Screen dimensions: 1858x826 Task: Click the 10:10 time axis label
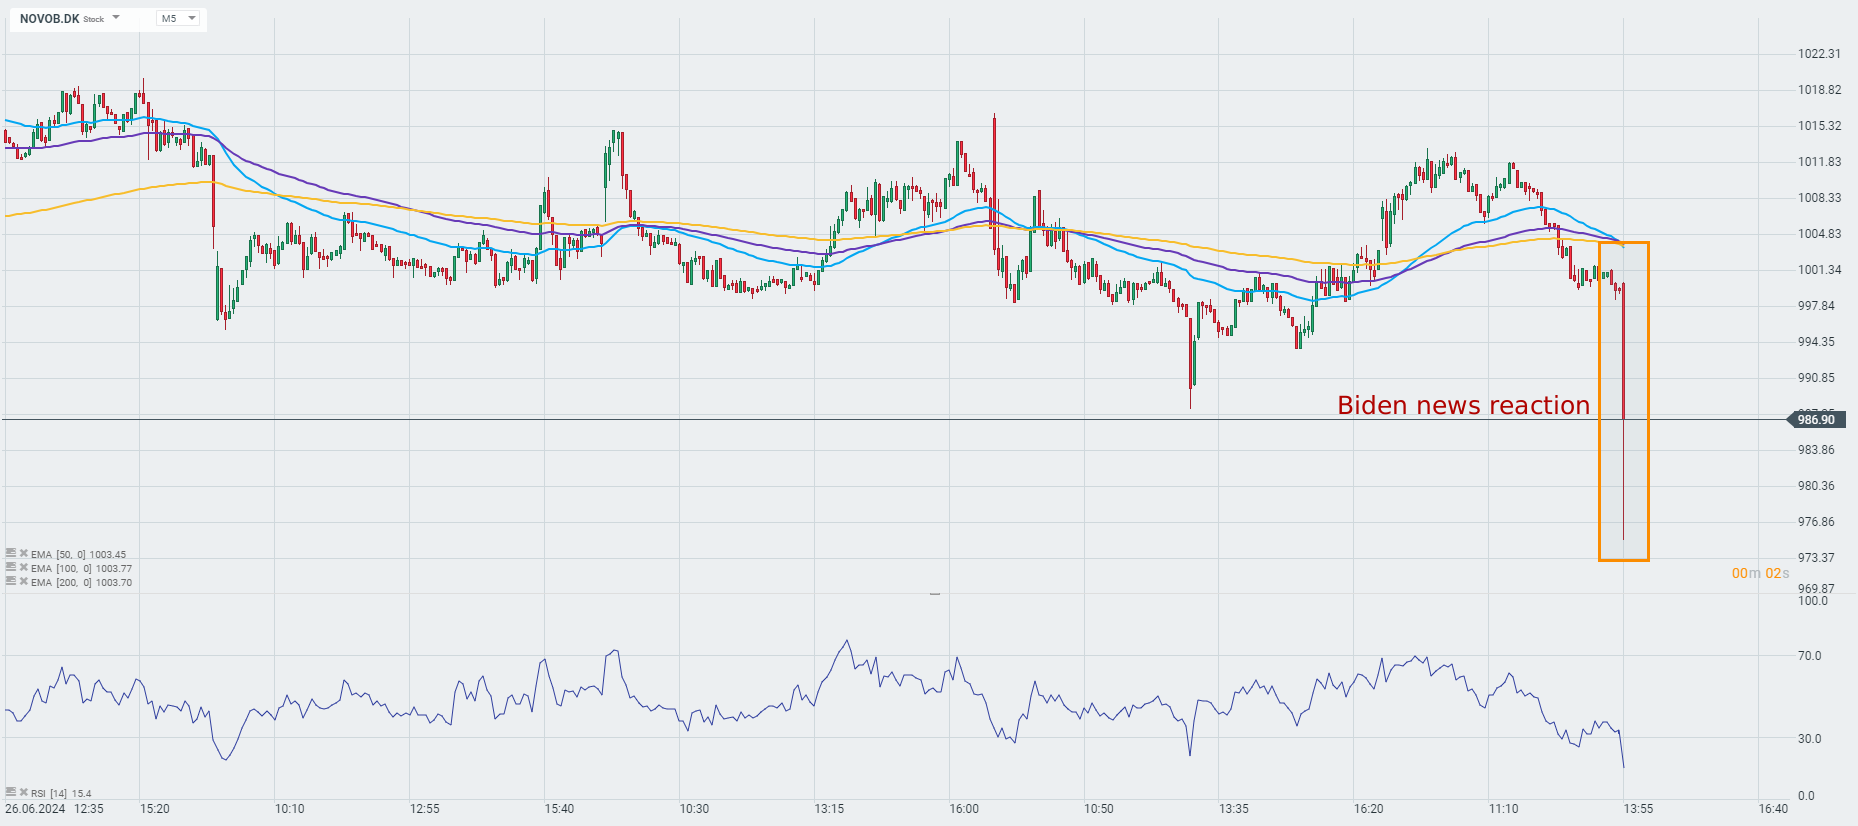(x=290, y=809)
